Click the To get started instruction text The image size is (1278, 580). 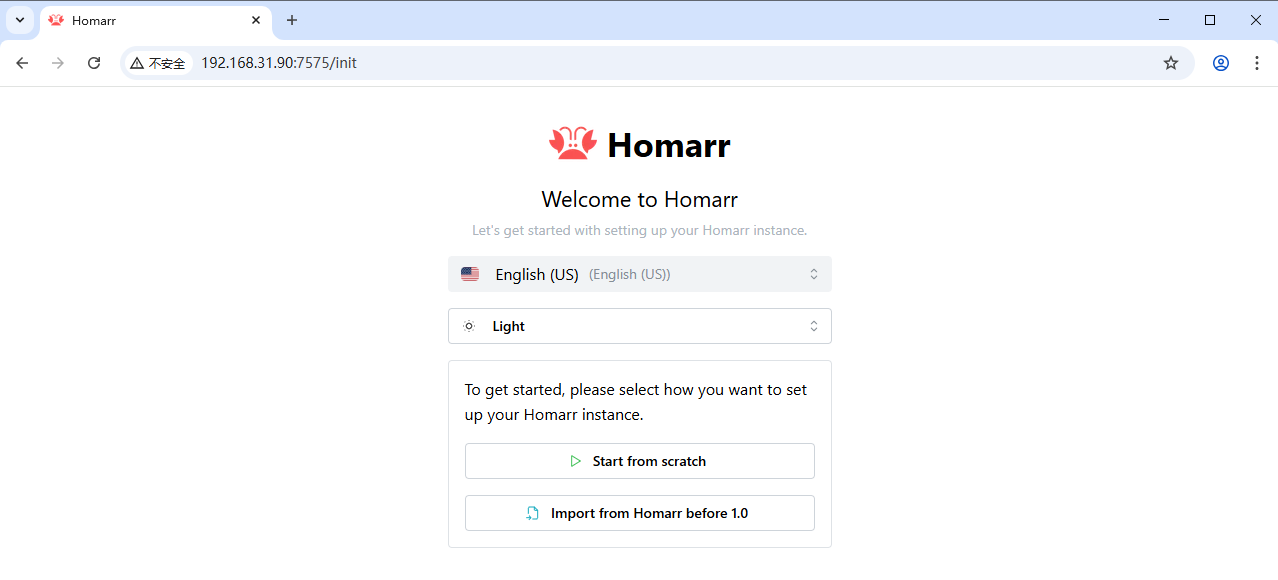click(636, 402)
